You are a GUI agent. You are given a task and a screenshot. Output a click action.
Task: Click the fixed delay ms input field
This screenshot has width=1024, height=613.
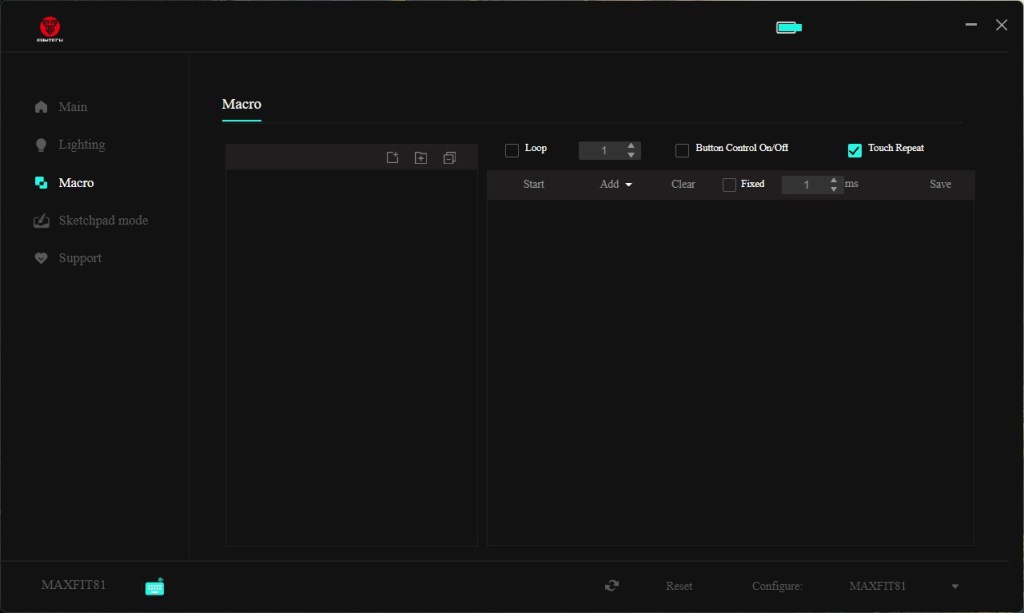tap(805, 185)
